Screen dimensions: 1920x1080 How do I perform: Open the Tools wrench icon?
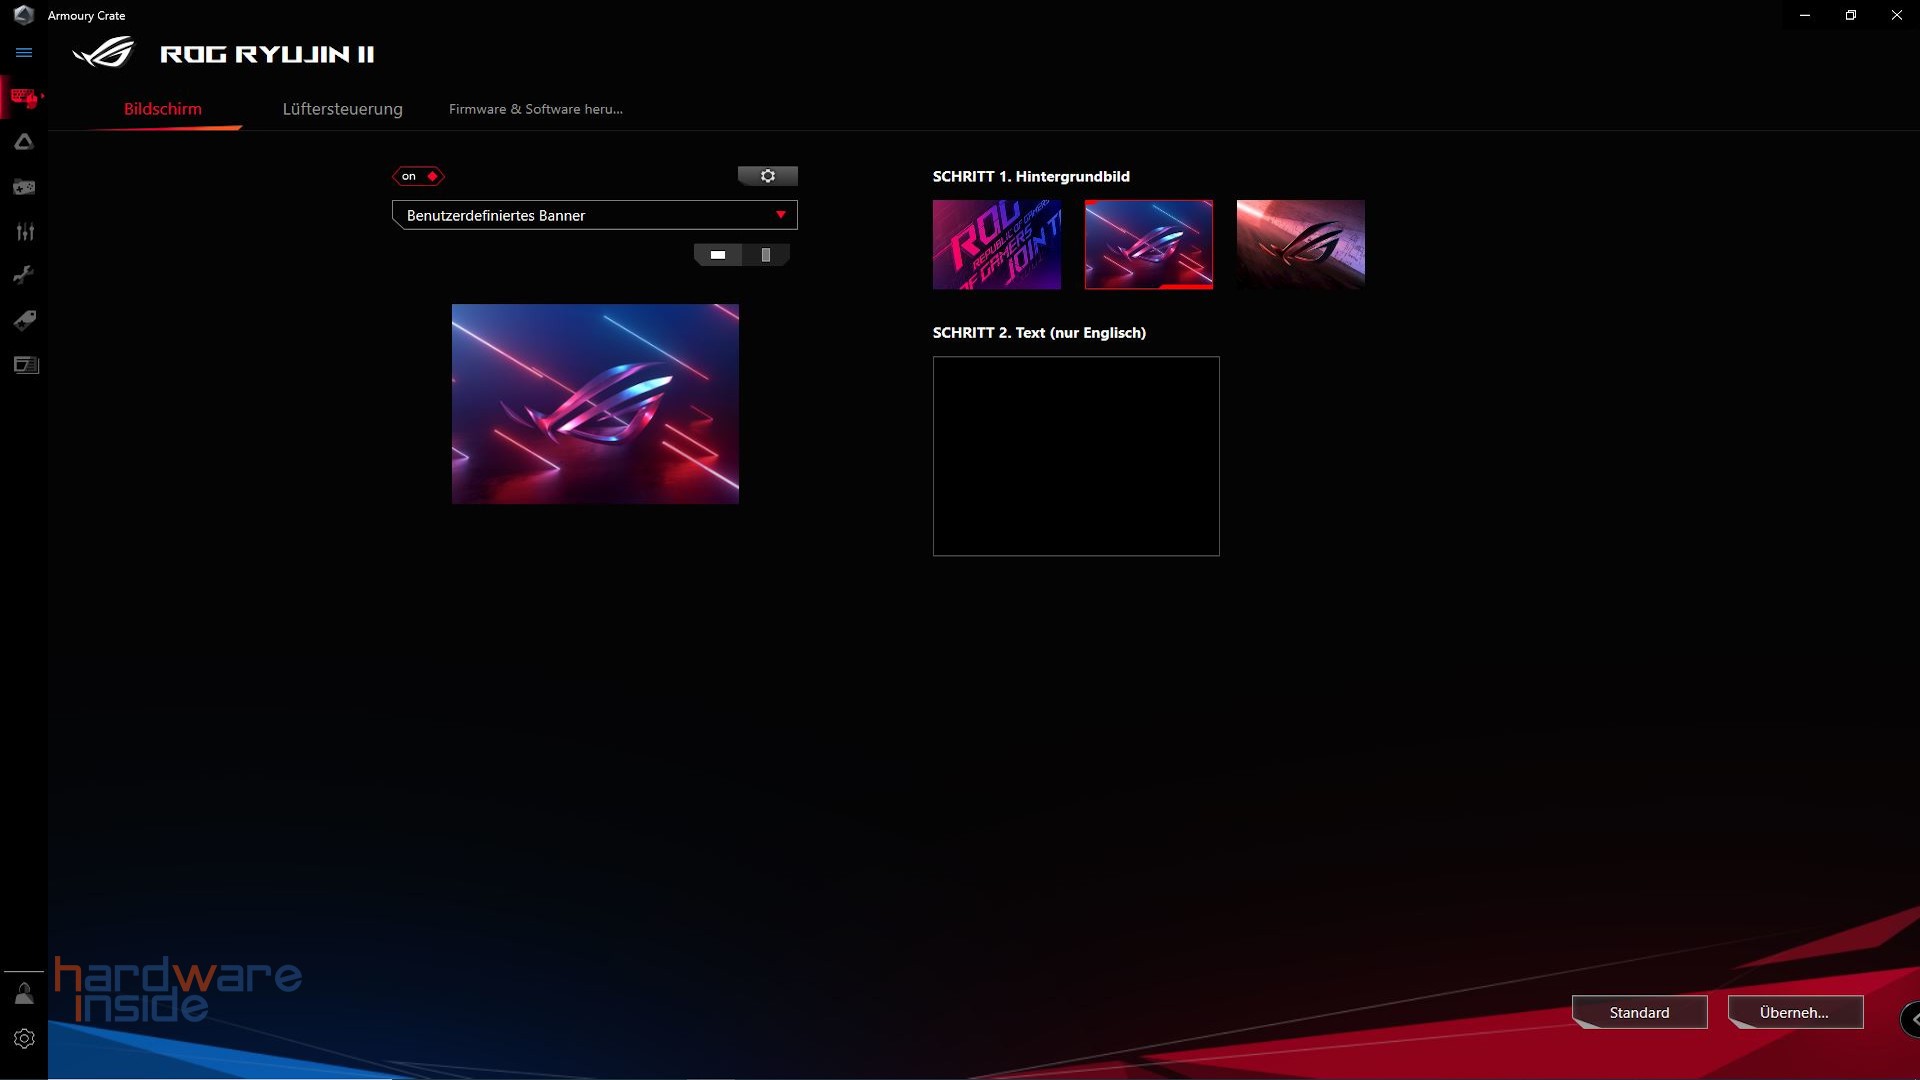(24, 275)
